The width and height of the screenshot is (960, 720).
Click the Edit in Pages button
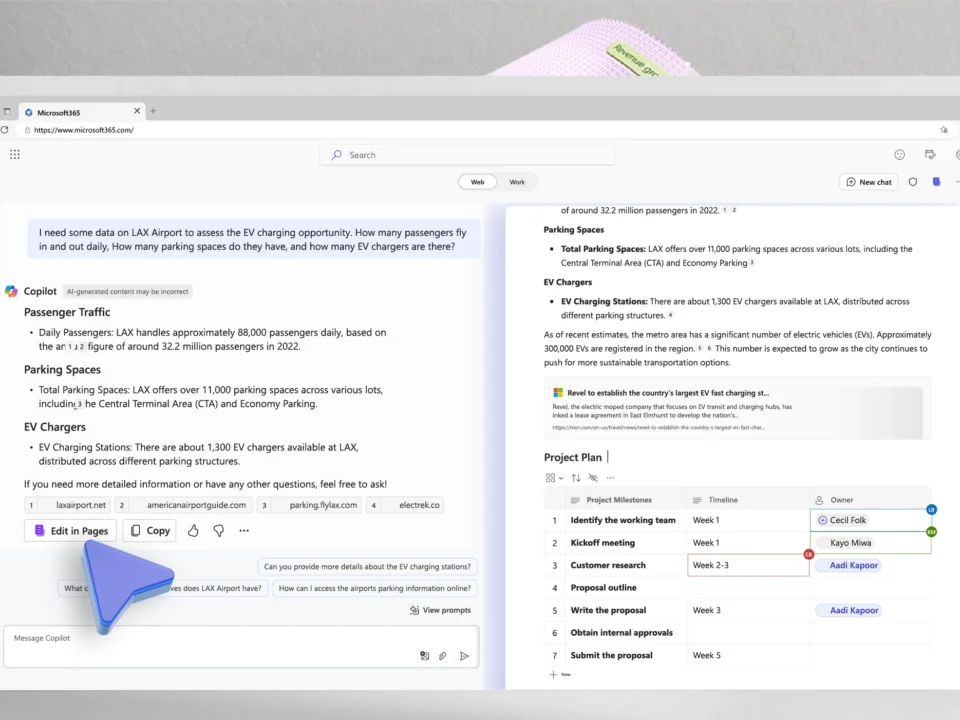coord(71,531)
